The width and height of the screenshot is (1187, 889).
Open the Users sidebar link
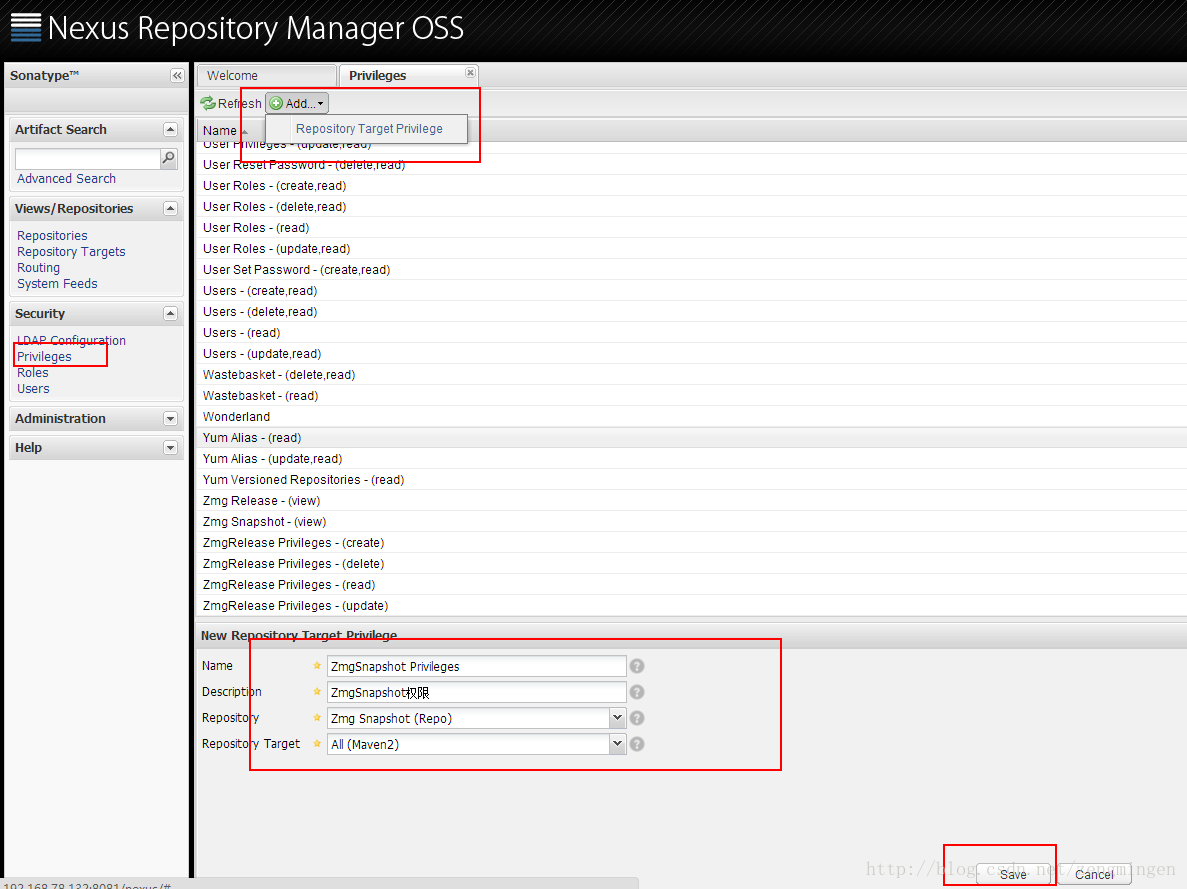tap(33, 388)
